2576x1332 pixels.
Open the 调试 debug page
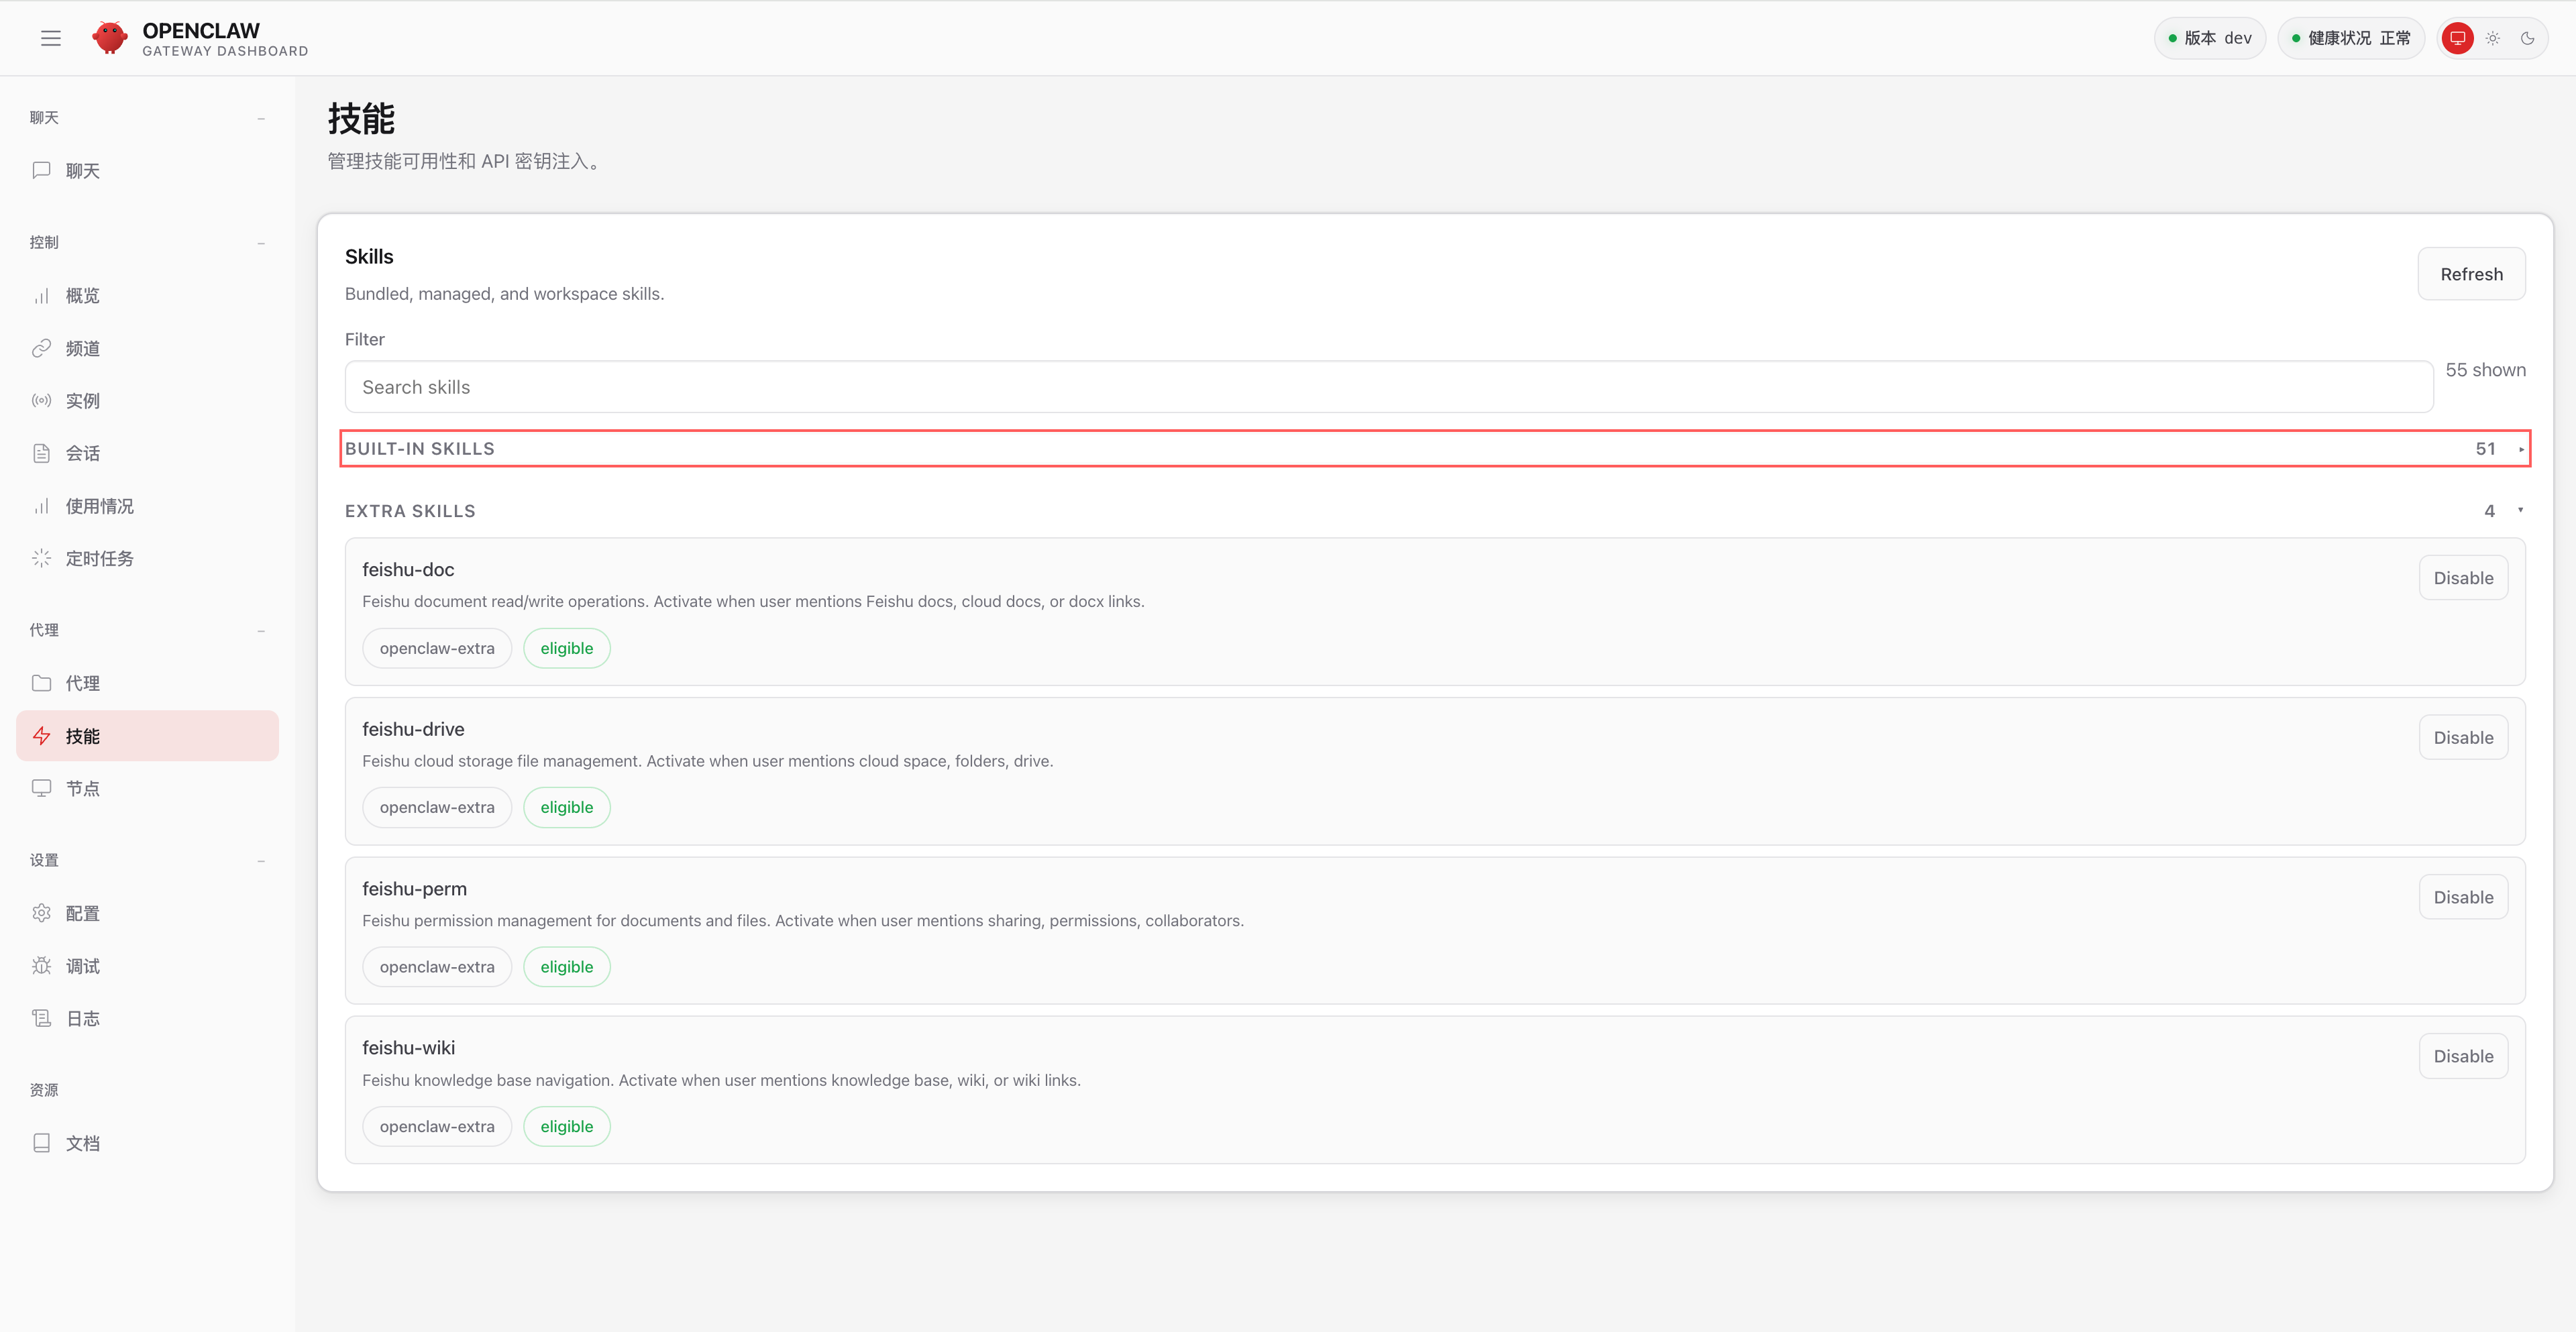click(x=82, y=965)
